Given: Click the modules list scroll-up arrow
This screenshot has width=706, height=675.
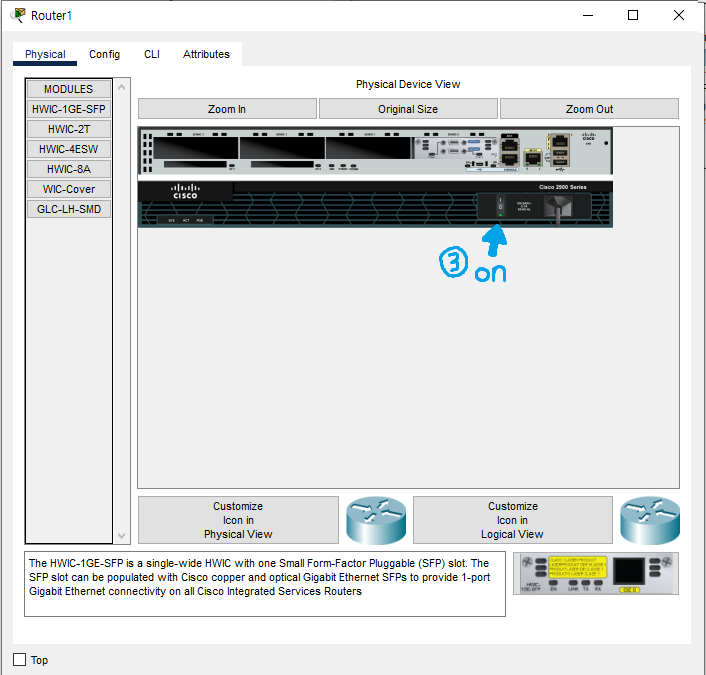Looking at the screenshot, I should point(122,87).
